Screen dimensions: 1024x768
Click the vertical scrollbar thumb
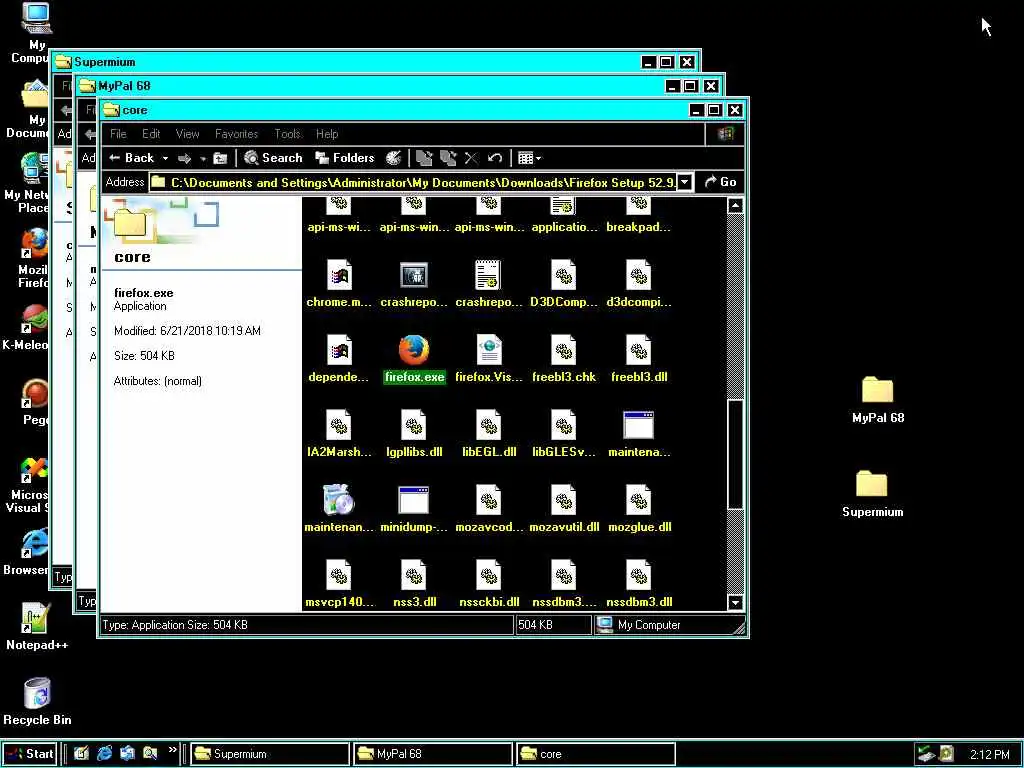point(735,454)
